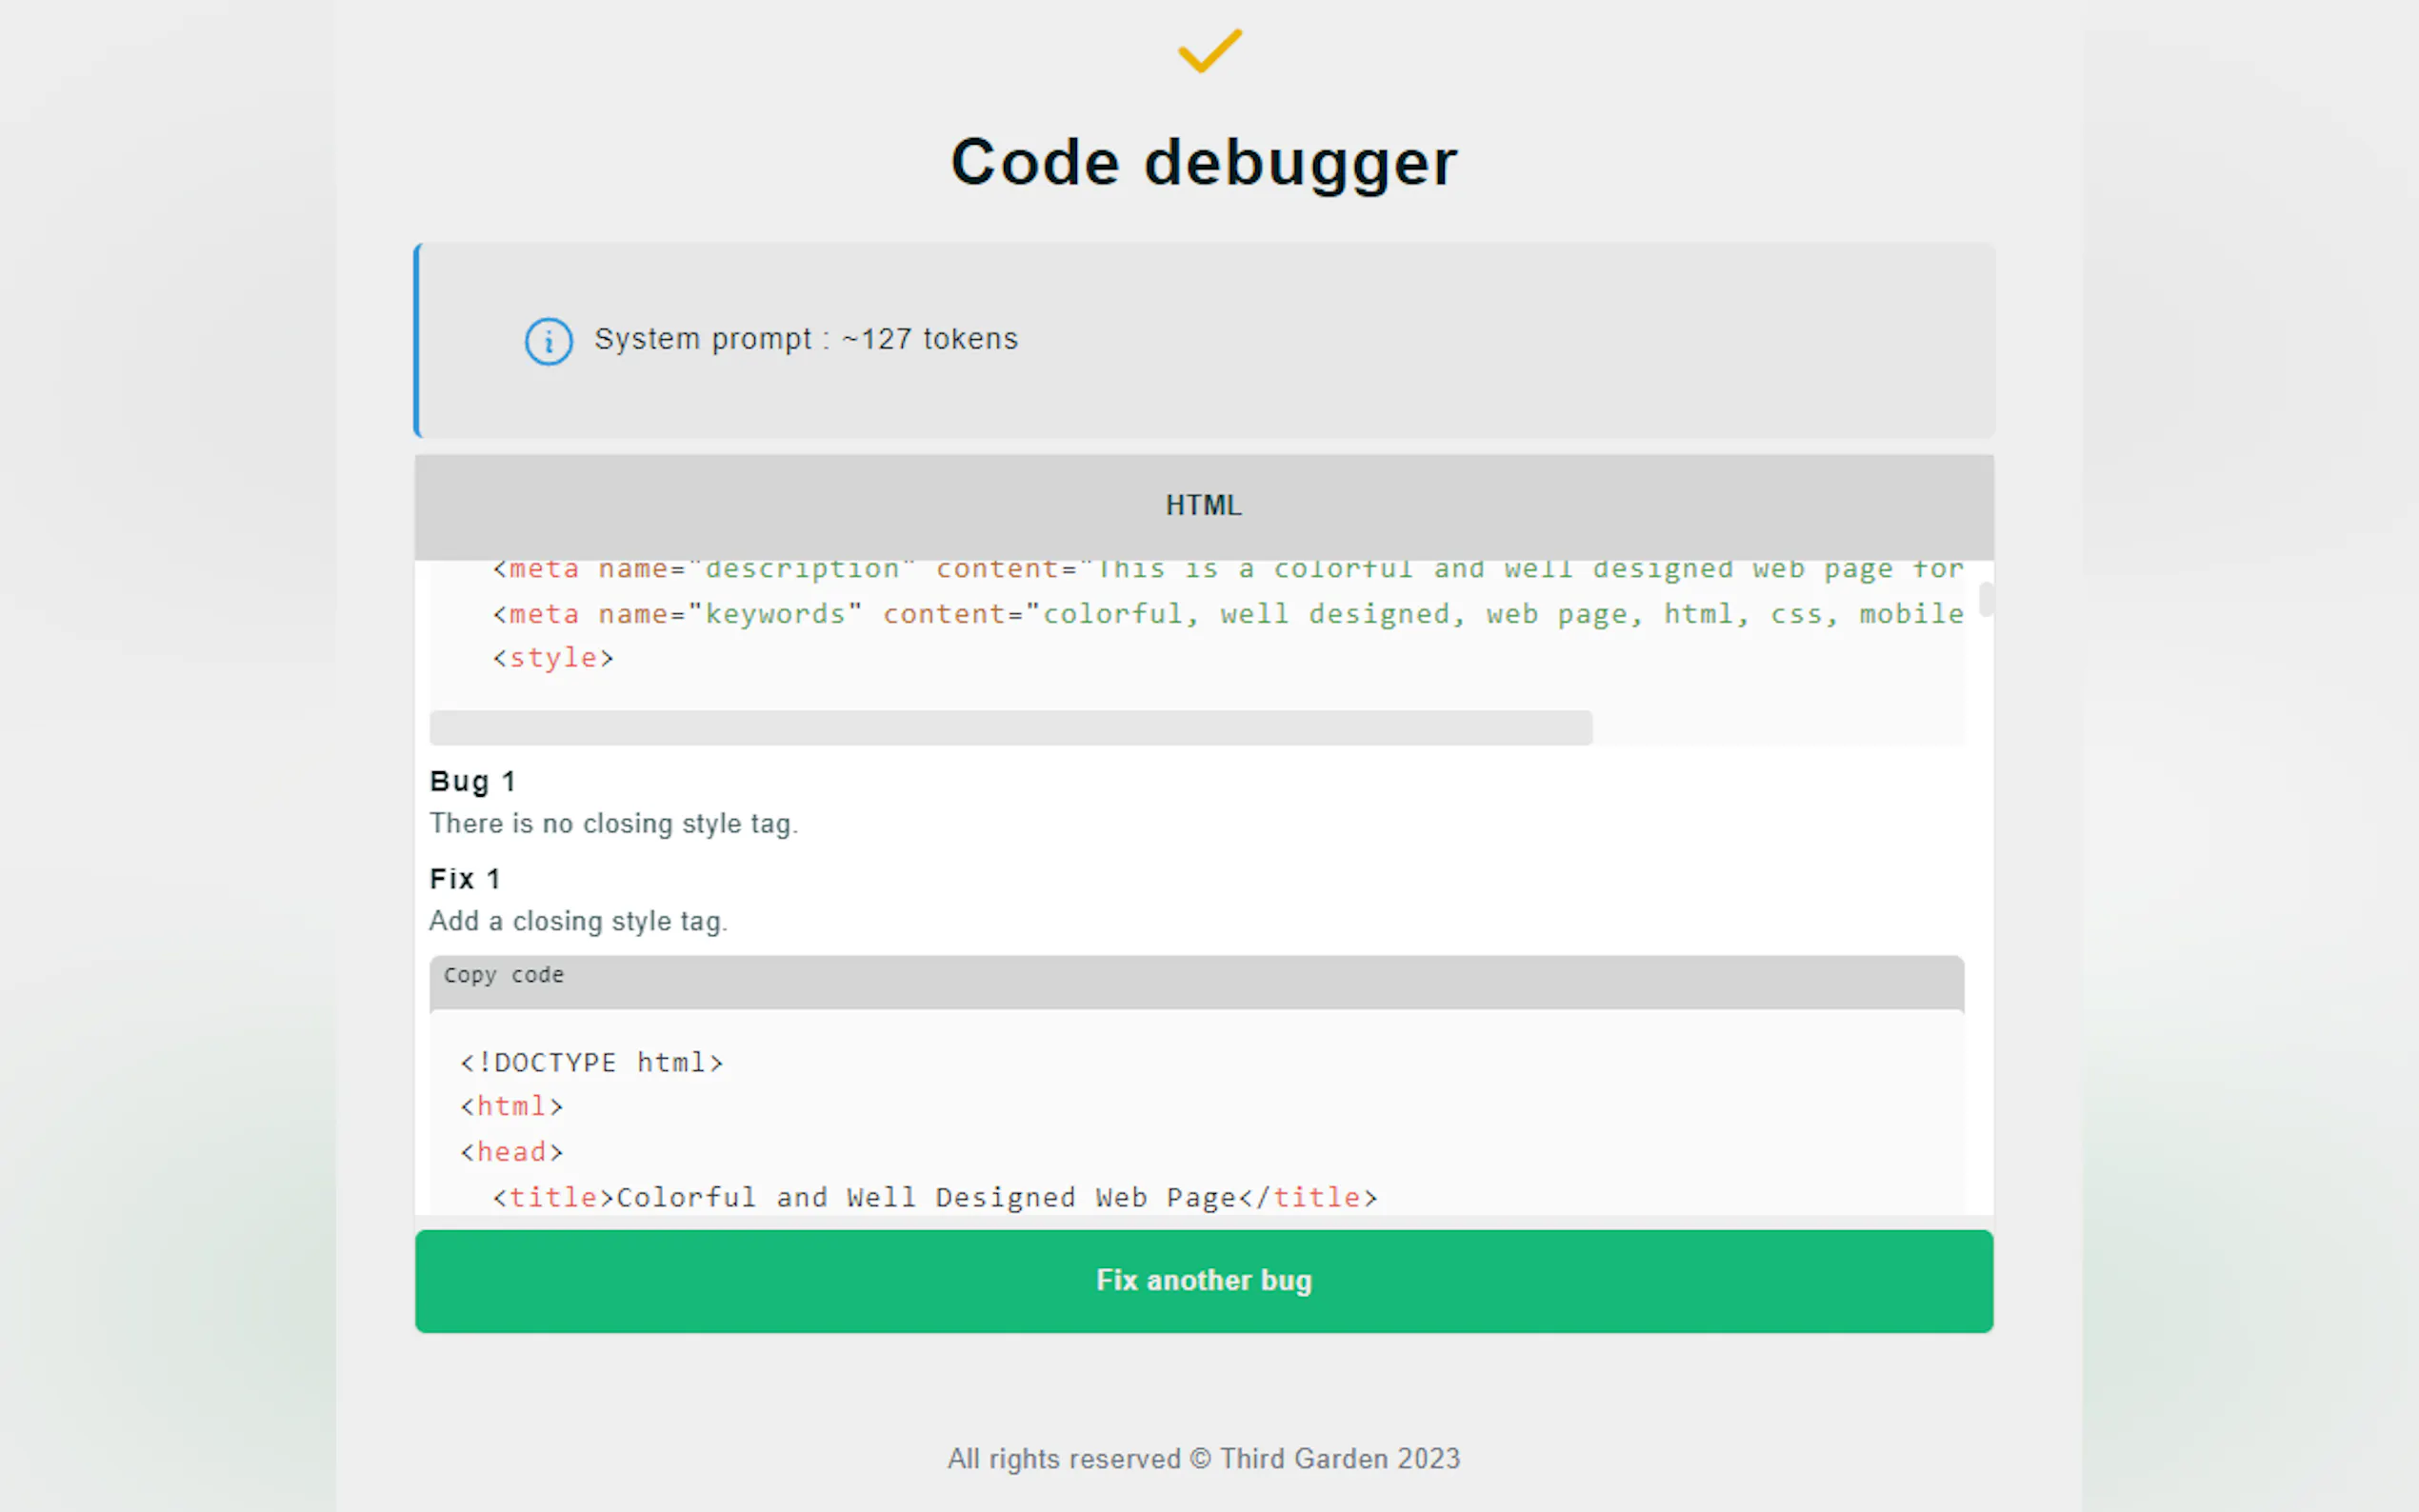The width and height of the screenshot is (2419, 1512).
Task: Click the title tag line in fixed code
Action: coord(934,1197)
